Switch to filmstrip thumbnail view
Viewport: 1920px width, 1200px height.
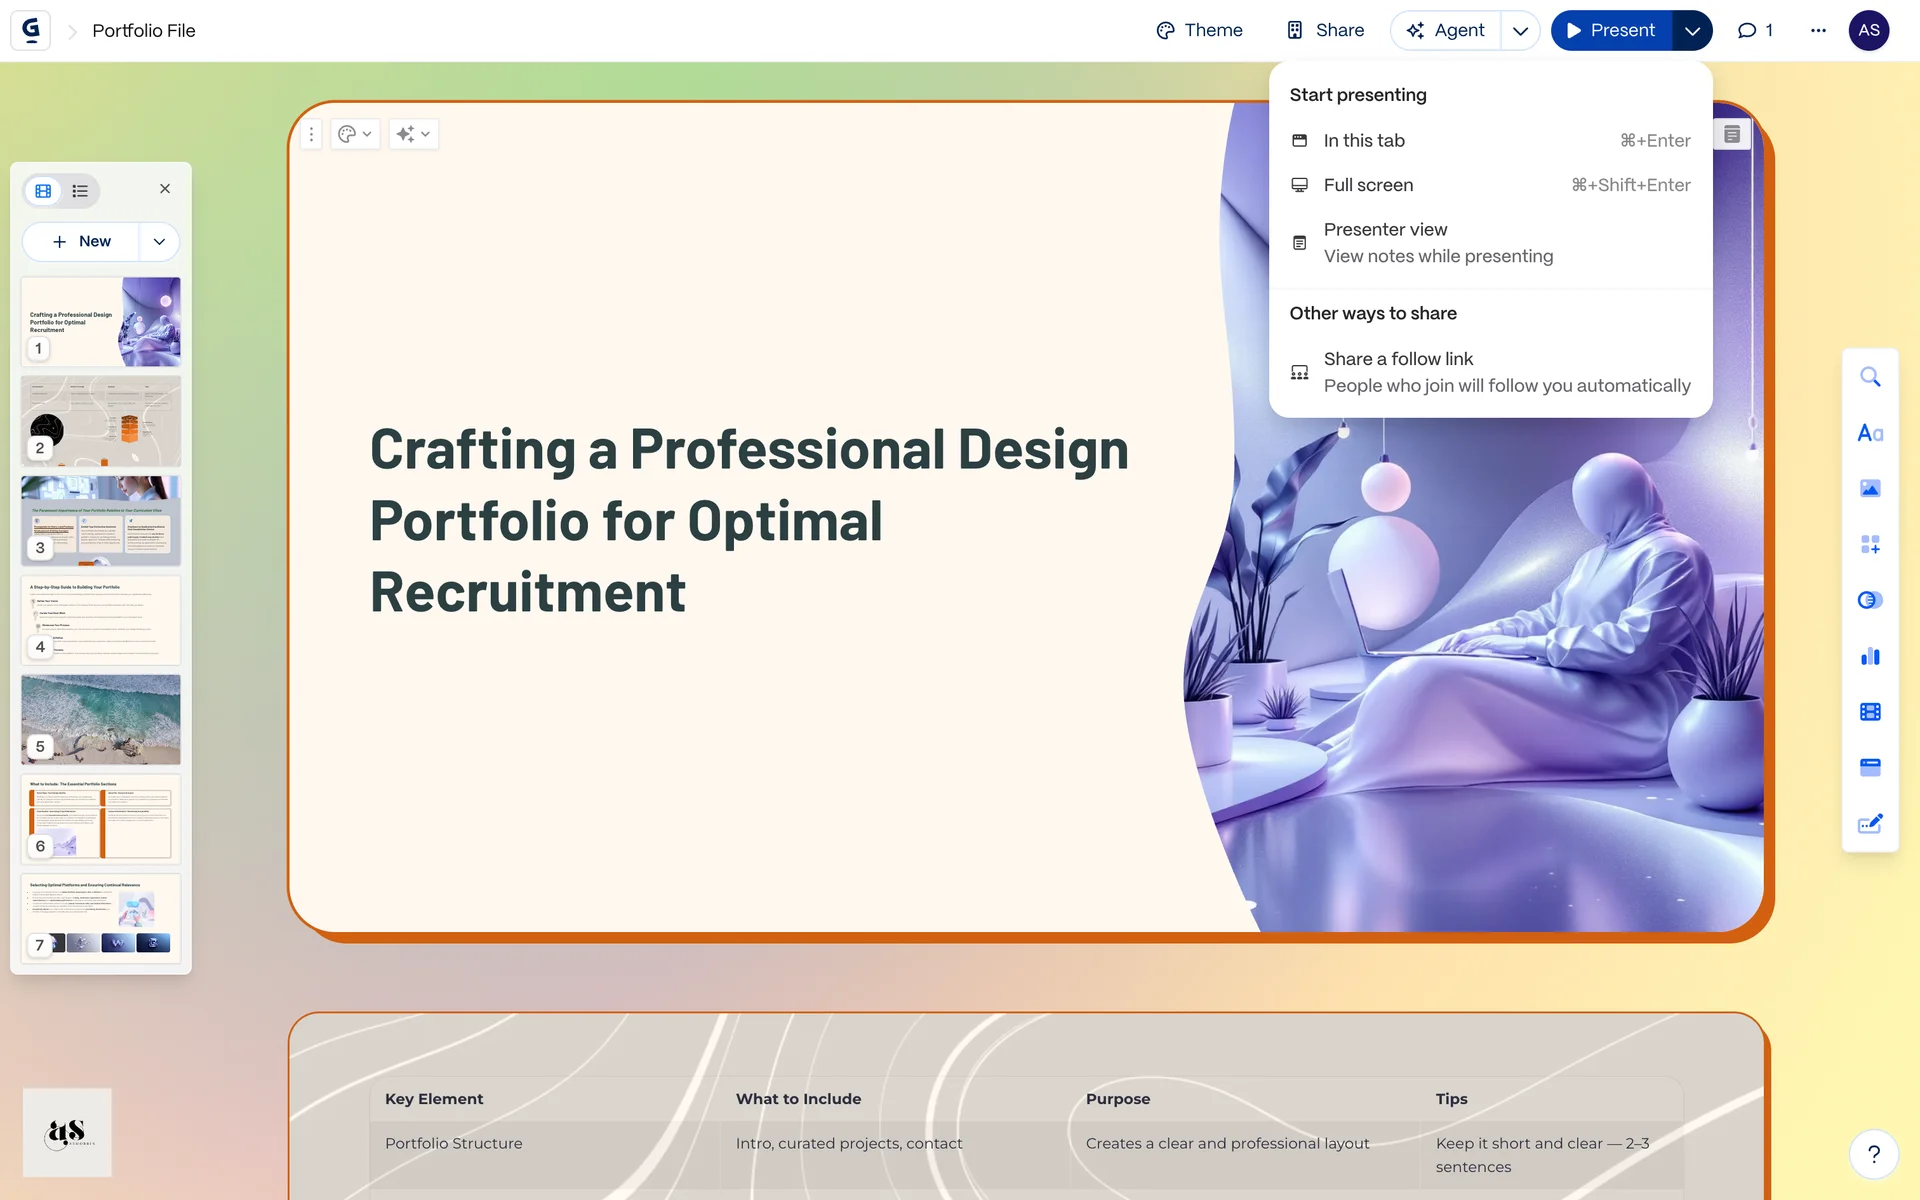(43, 190)
